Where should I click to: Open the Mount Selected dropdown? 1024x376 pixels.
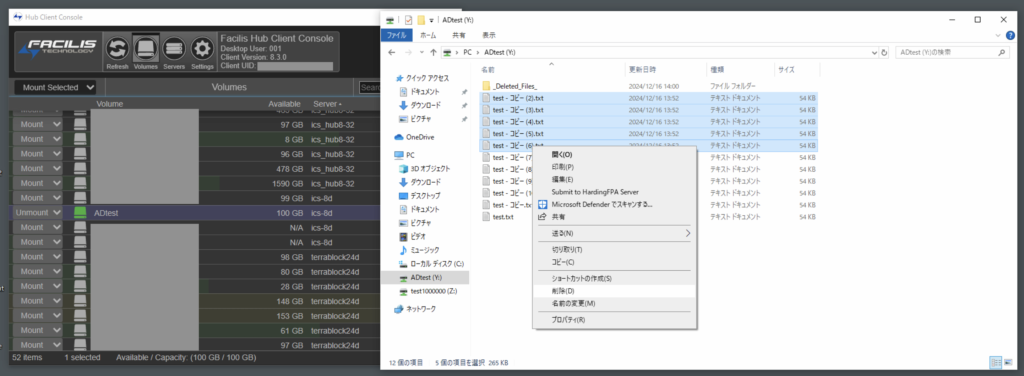point(56,87)
